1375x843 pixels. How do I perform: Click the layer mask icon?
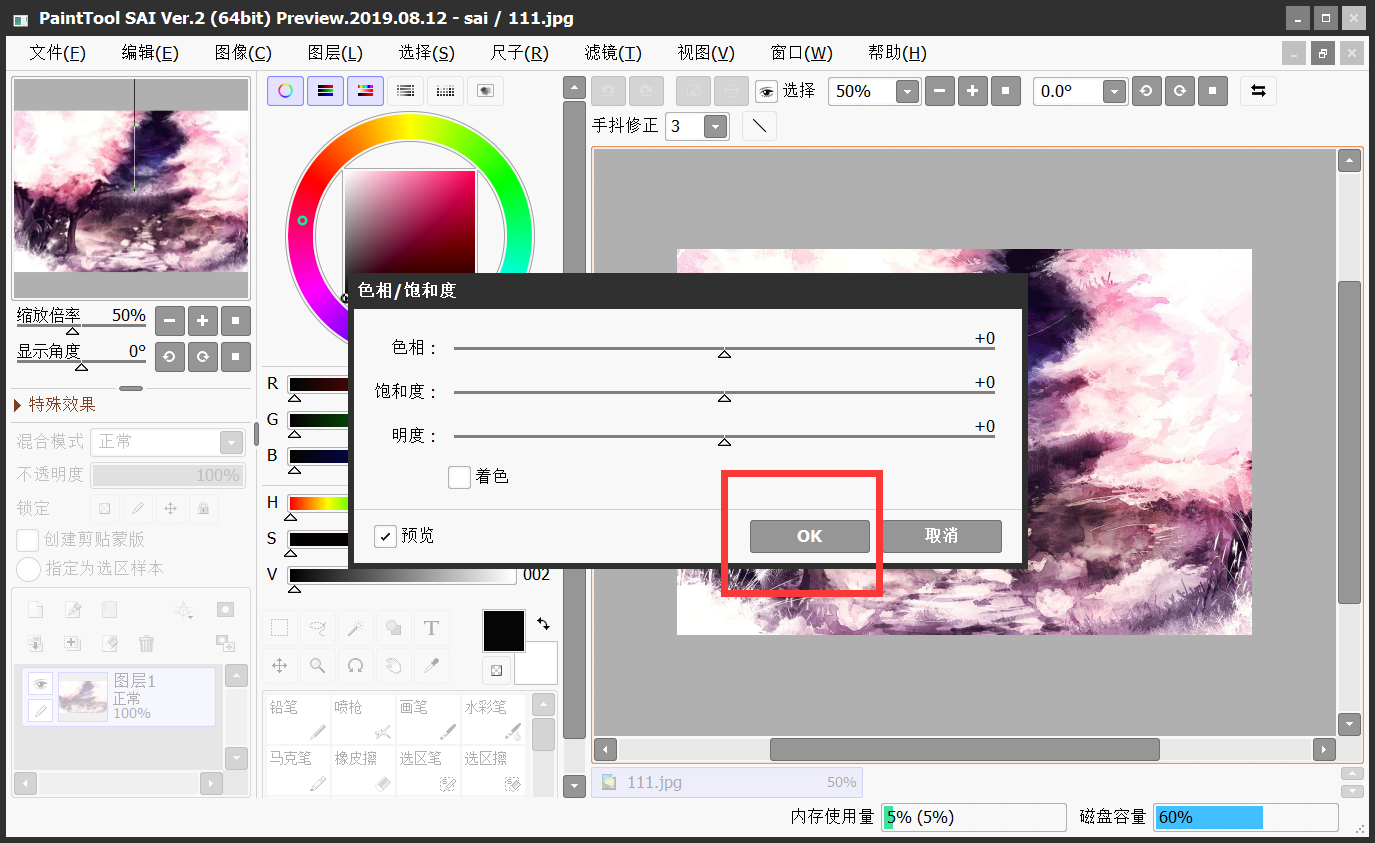point(226,610)
